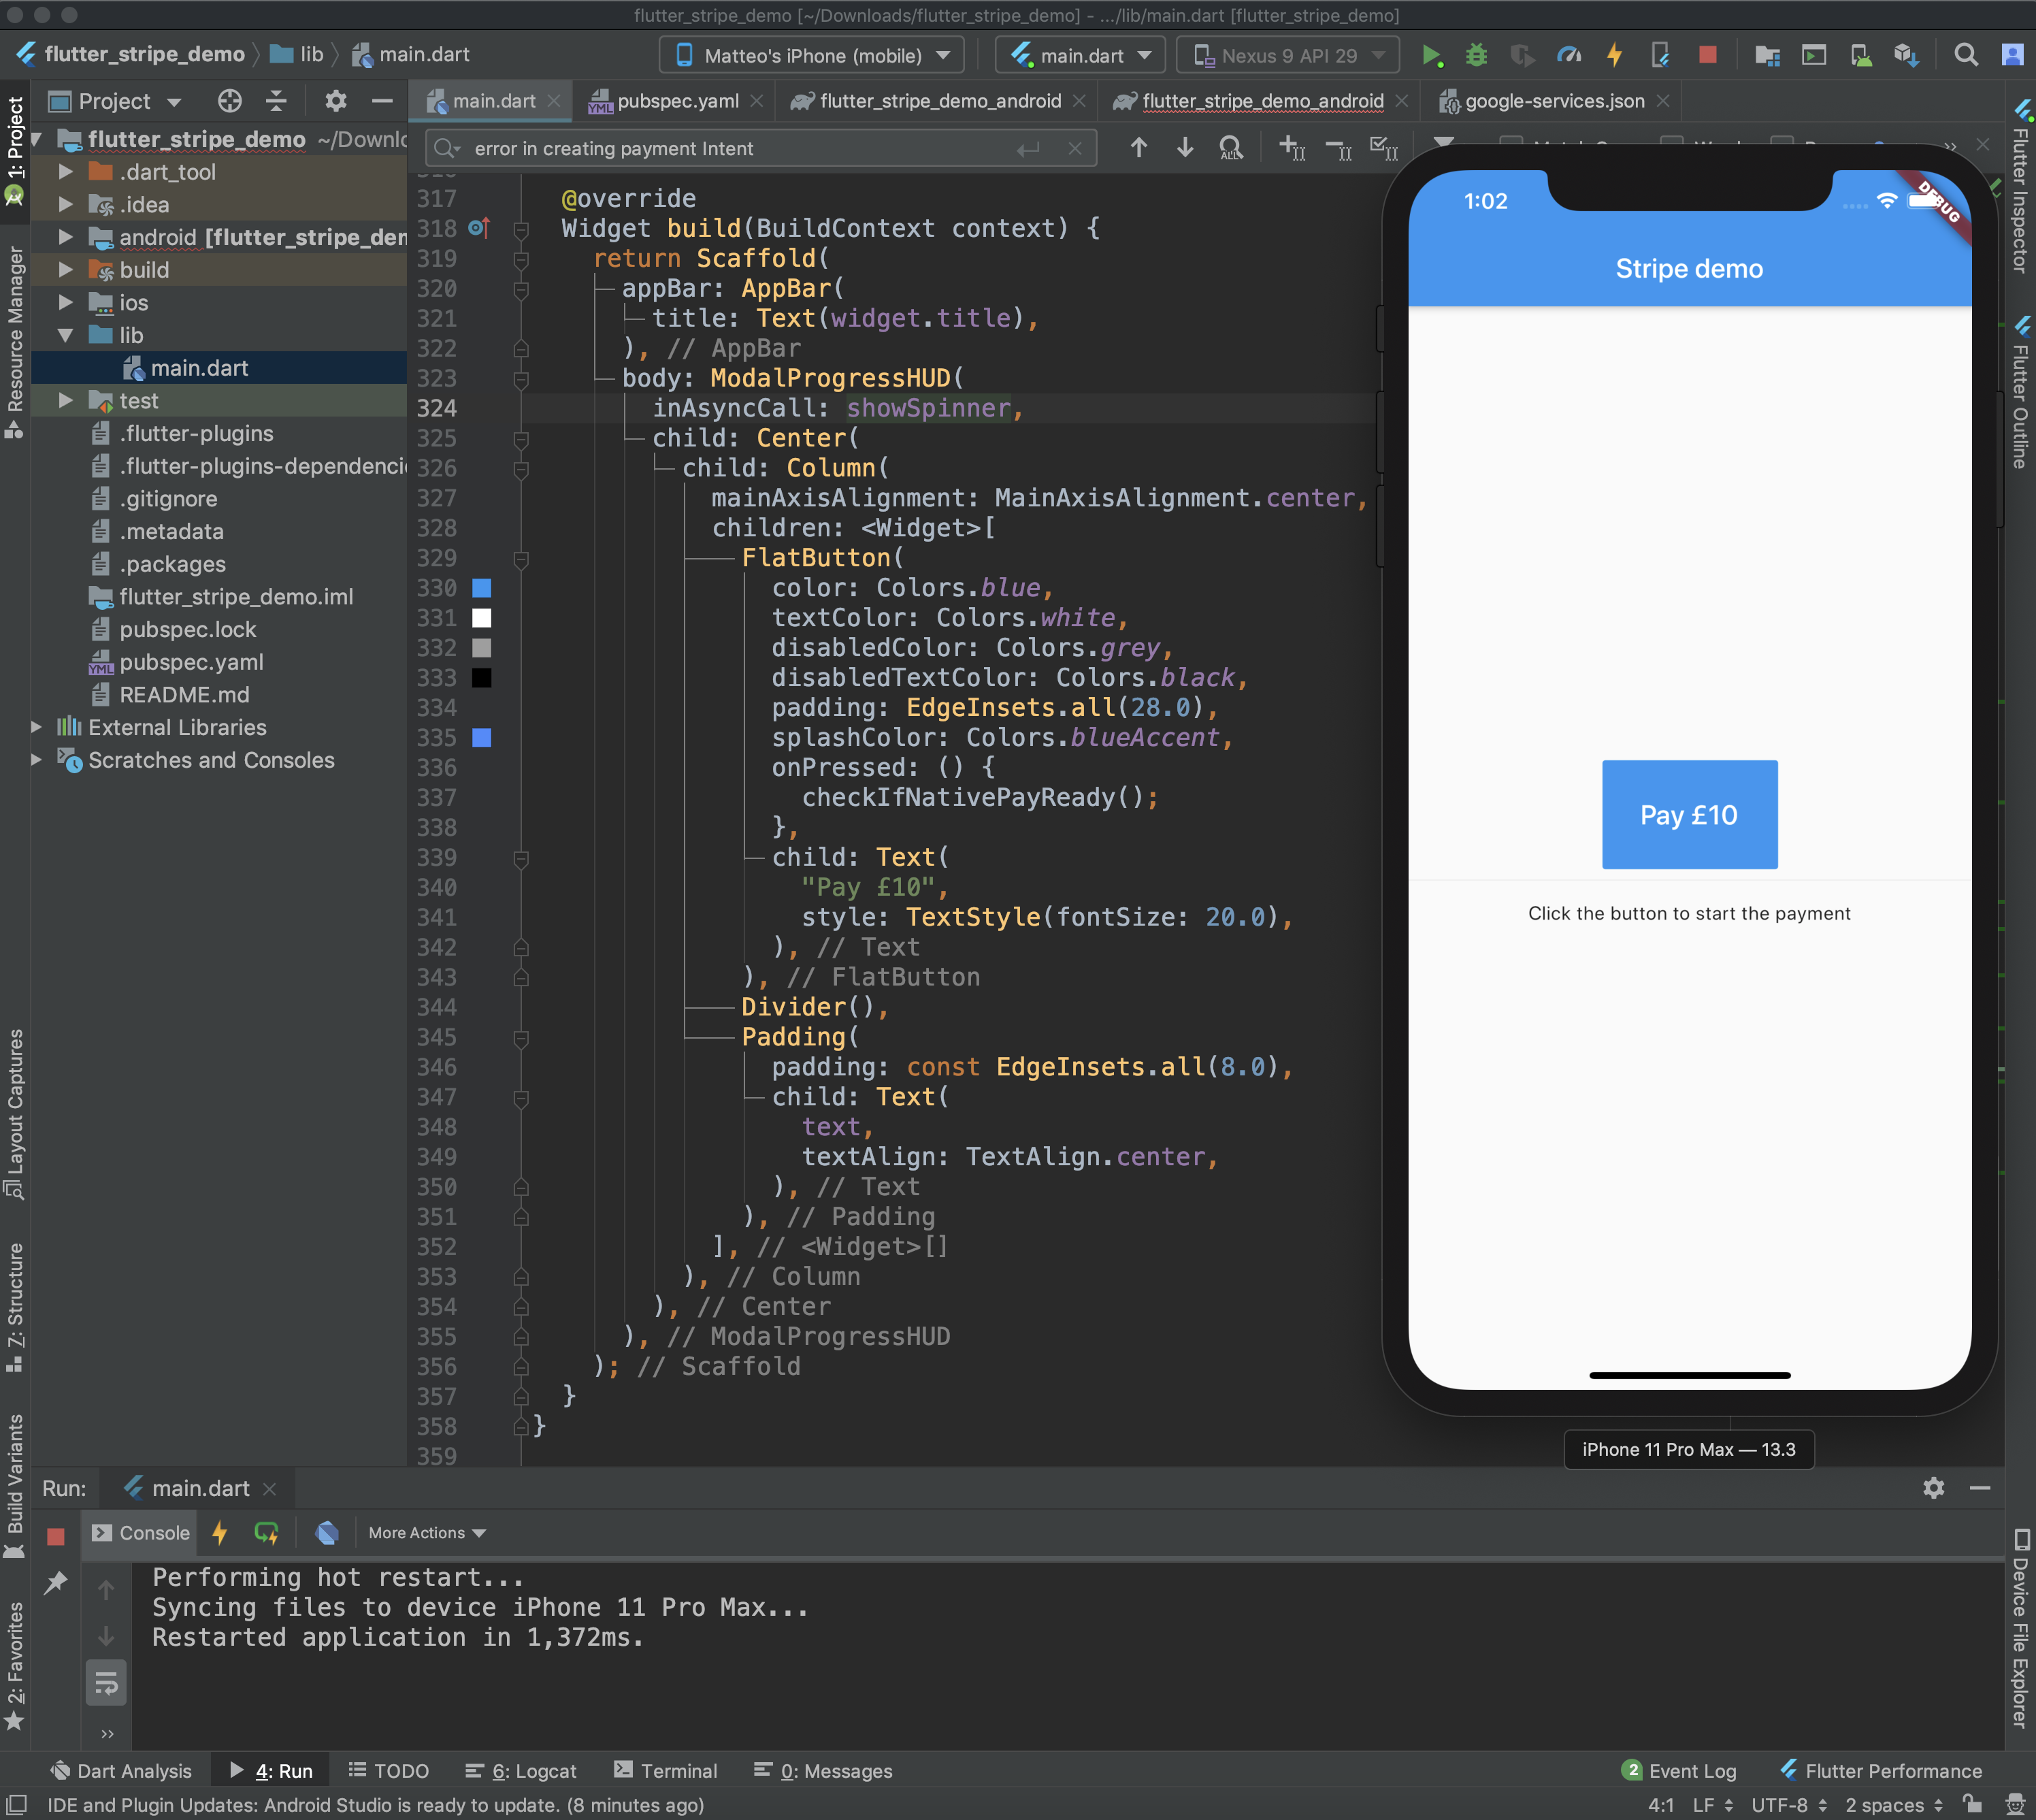This screenshot has height=1820, width=2036.
Task: Open the Flutter app profiler gauge icon
Action: 1568,55
